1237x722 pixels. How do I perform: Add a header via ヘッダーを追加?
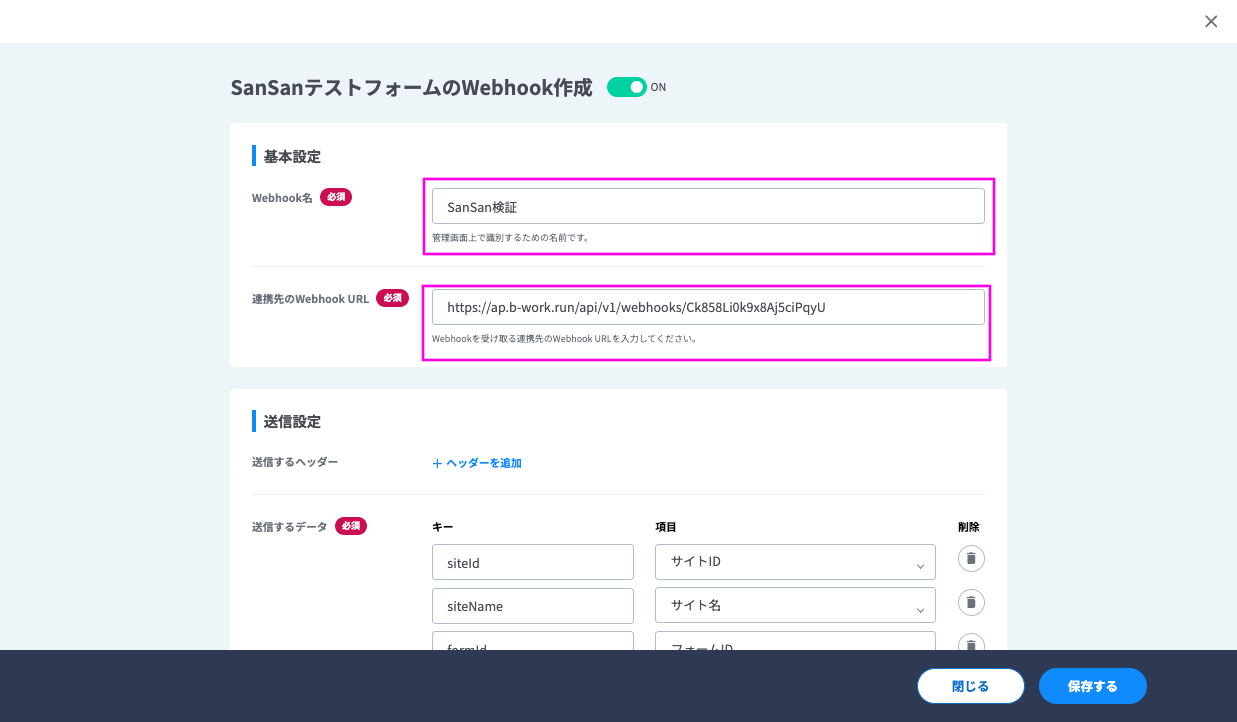pyautogui.click(x=477, y=463)
